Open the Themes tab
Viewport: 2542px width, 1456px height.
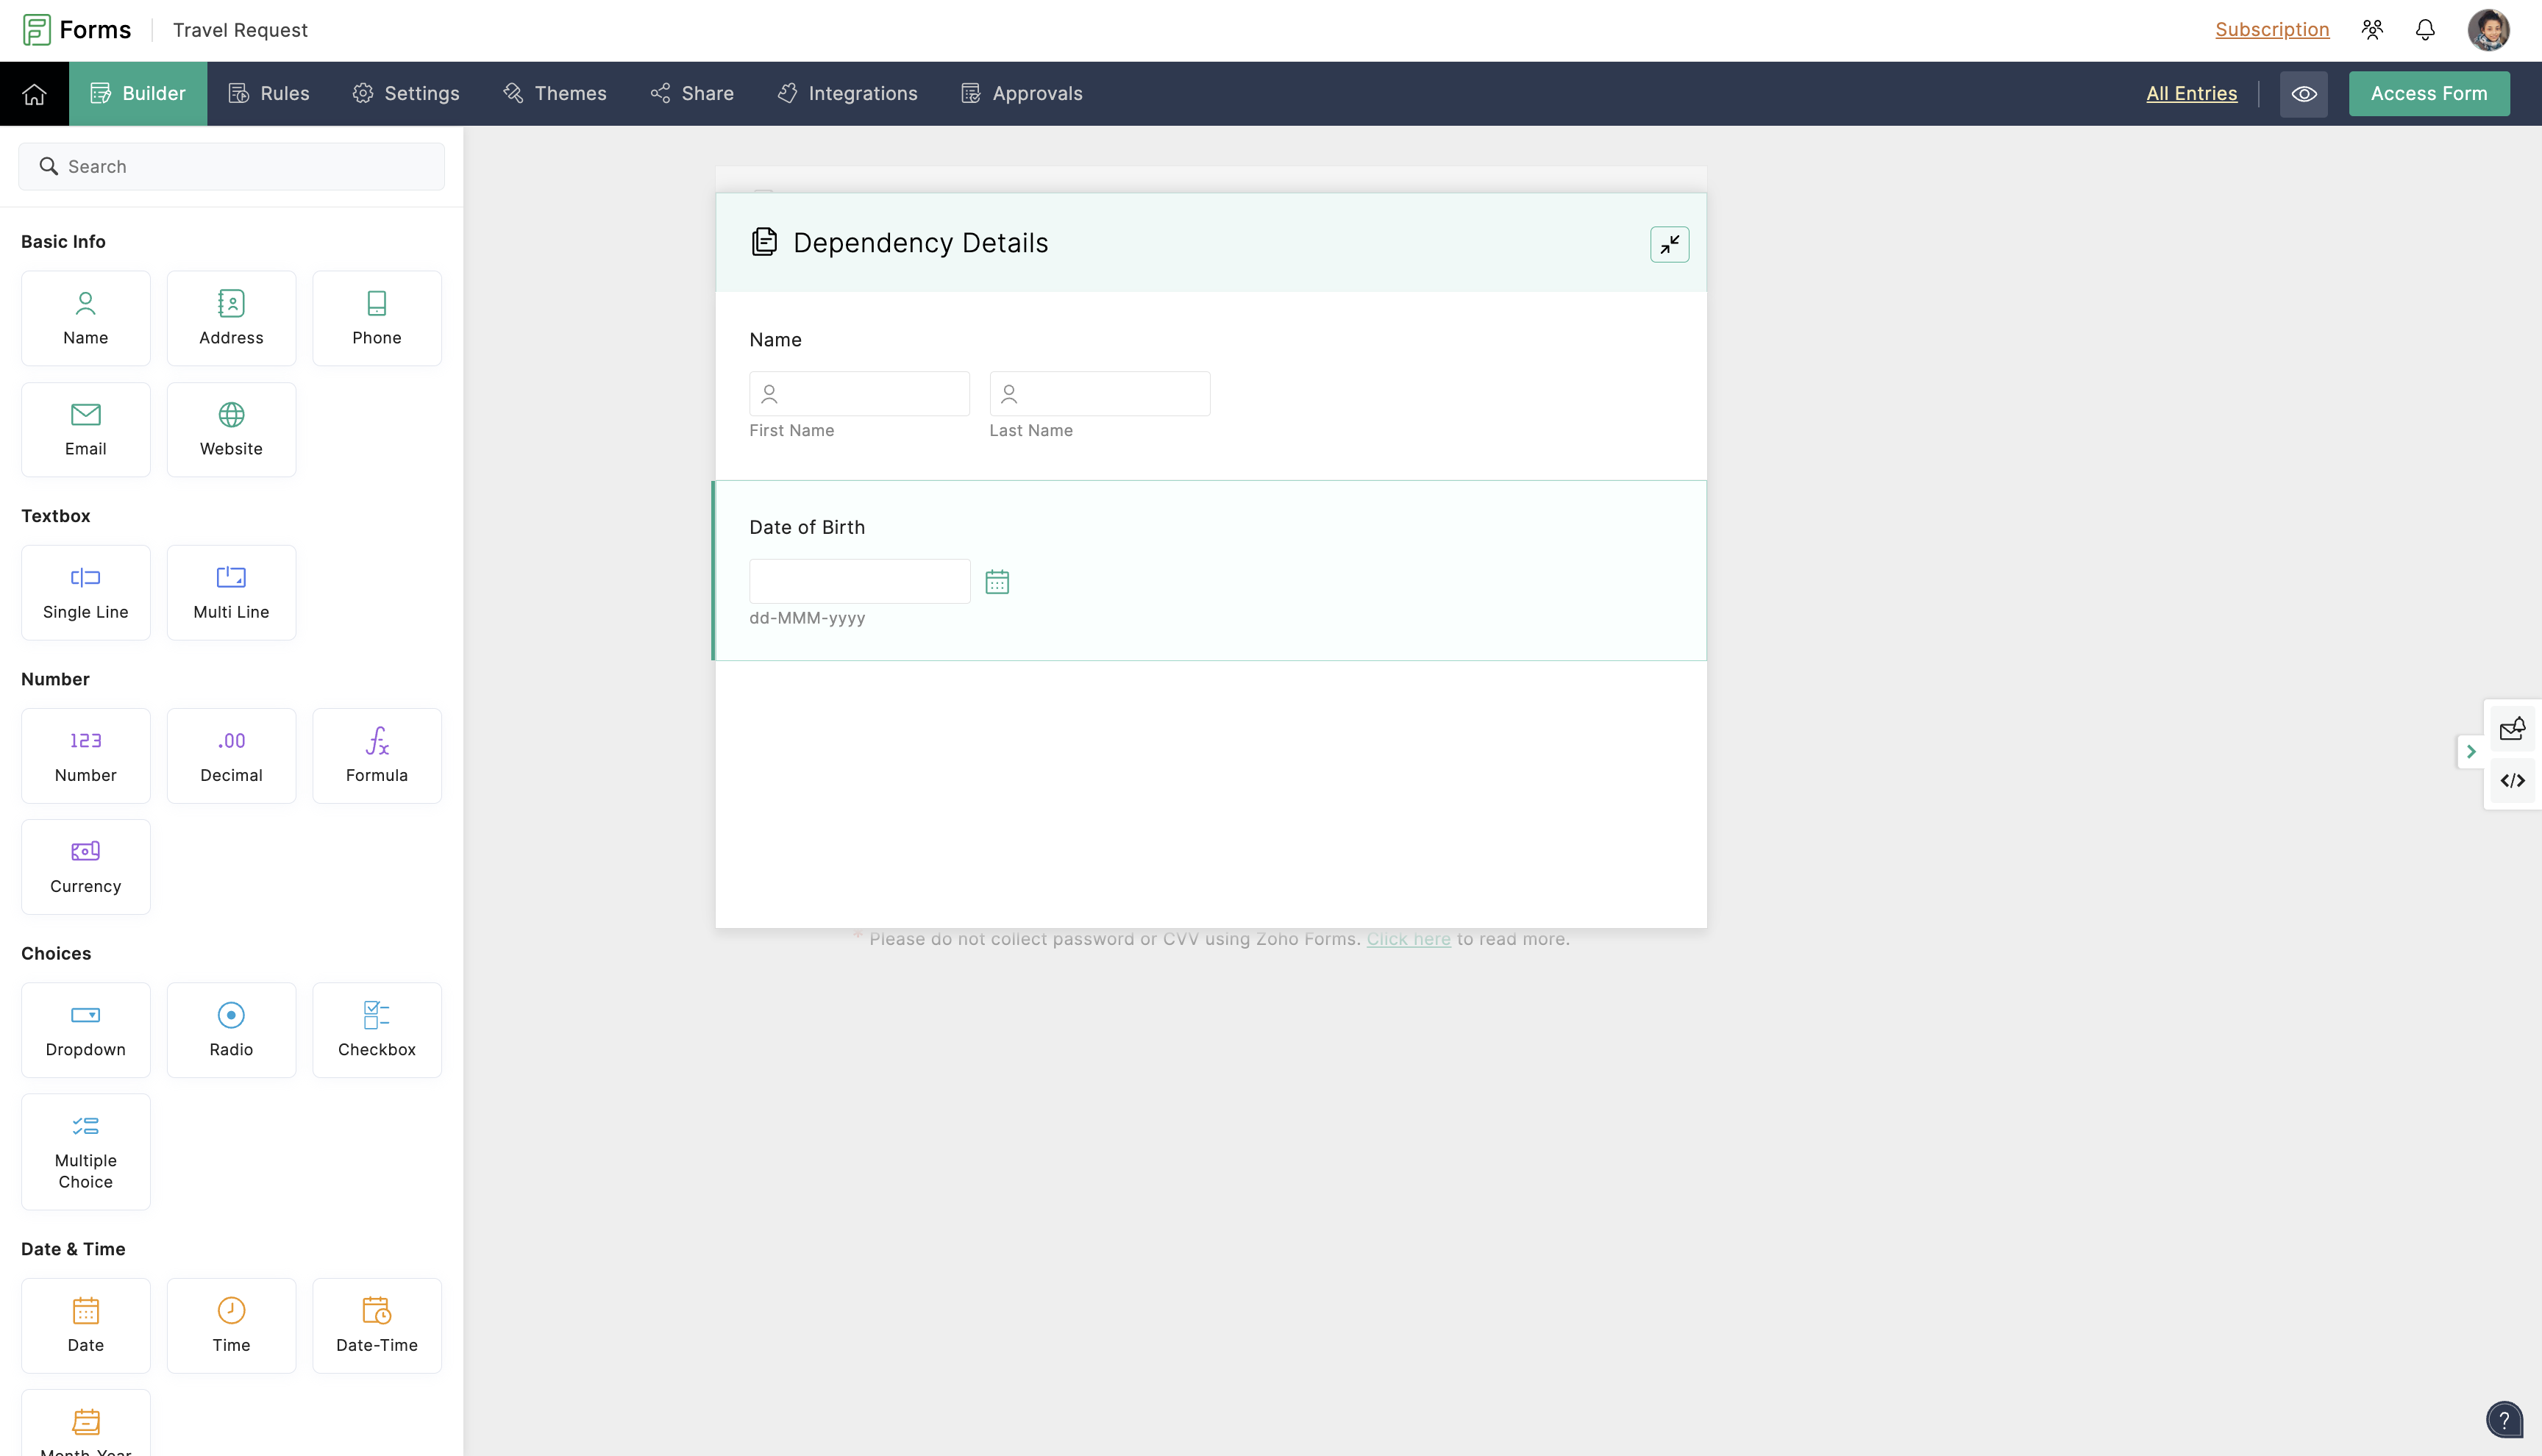click(x=555, y=94)
